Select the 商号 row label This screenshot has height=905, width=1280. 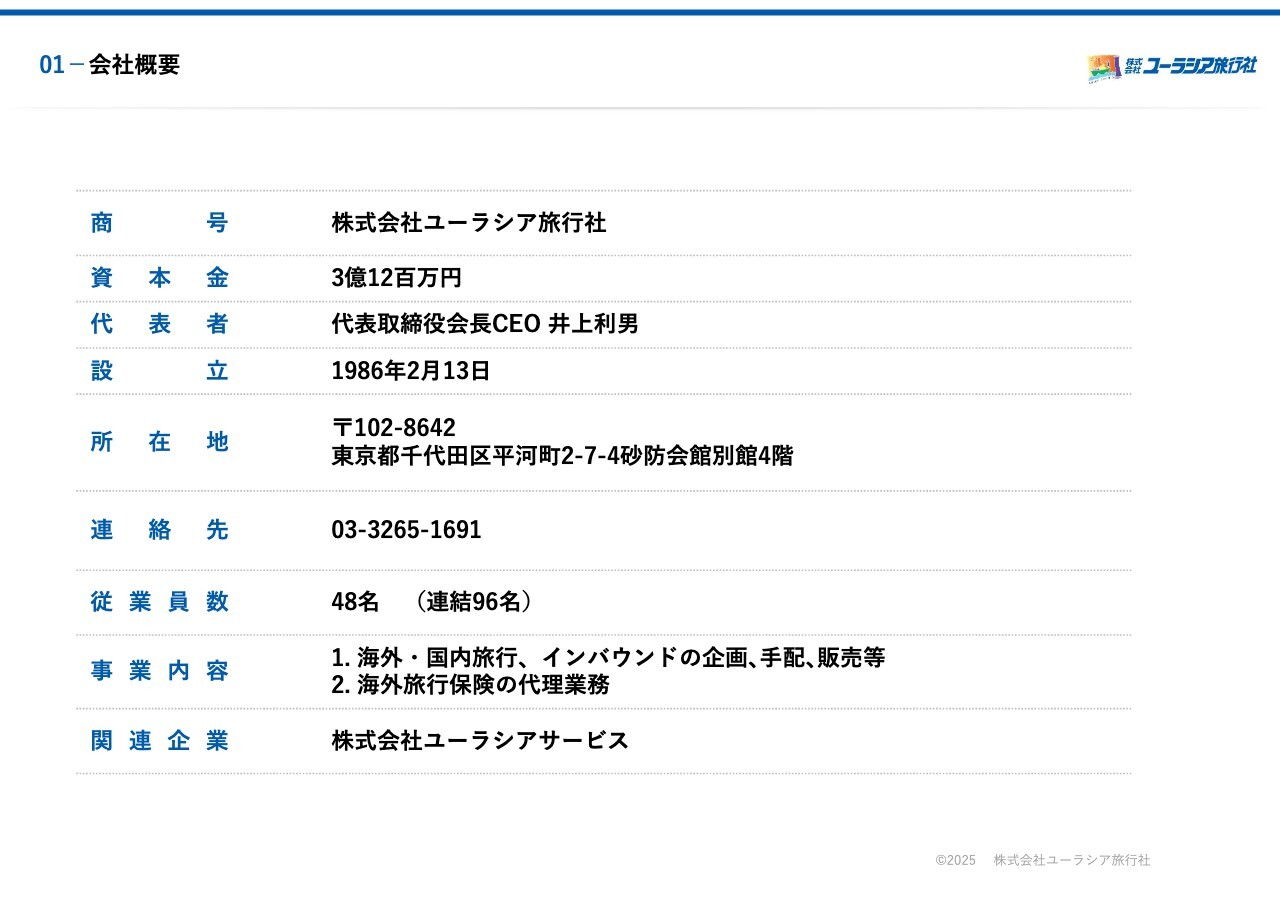(159, 223)
